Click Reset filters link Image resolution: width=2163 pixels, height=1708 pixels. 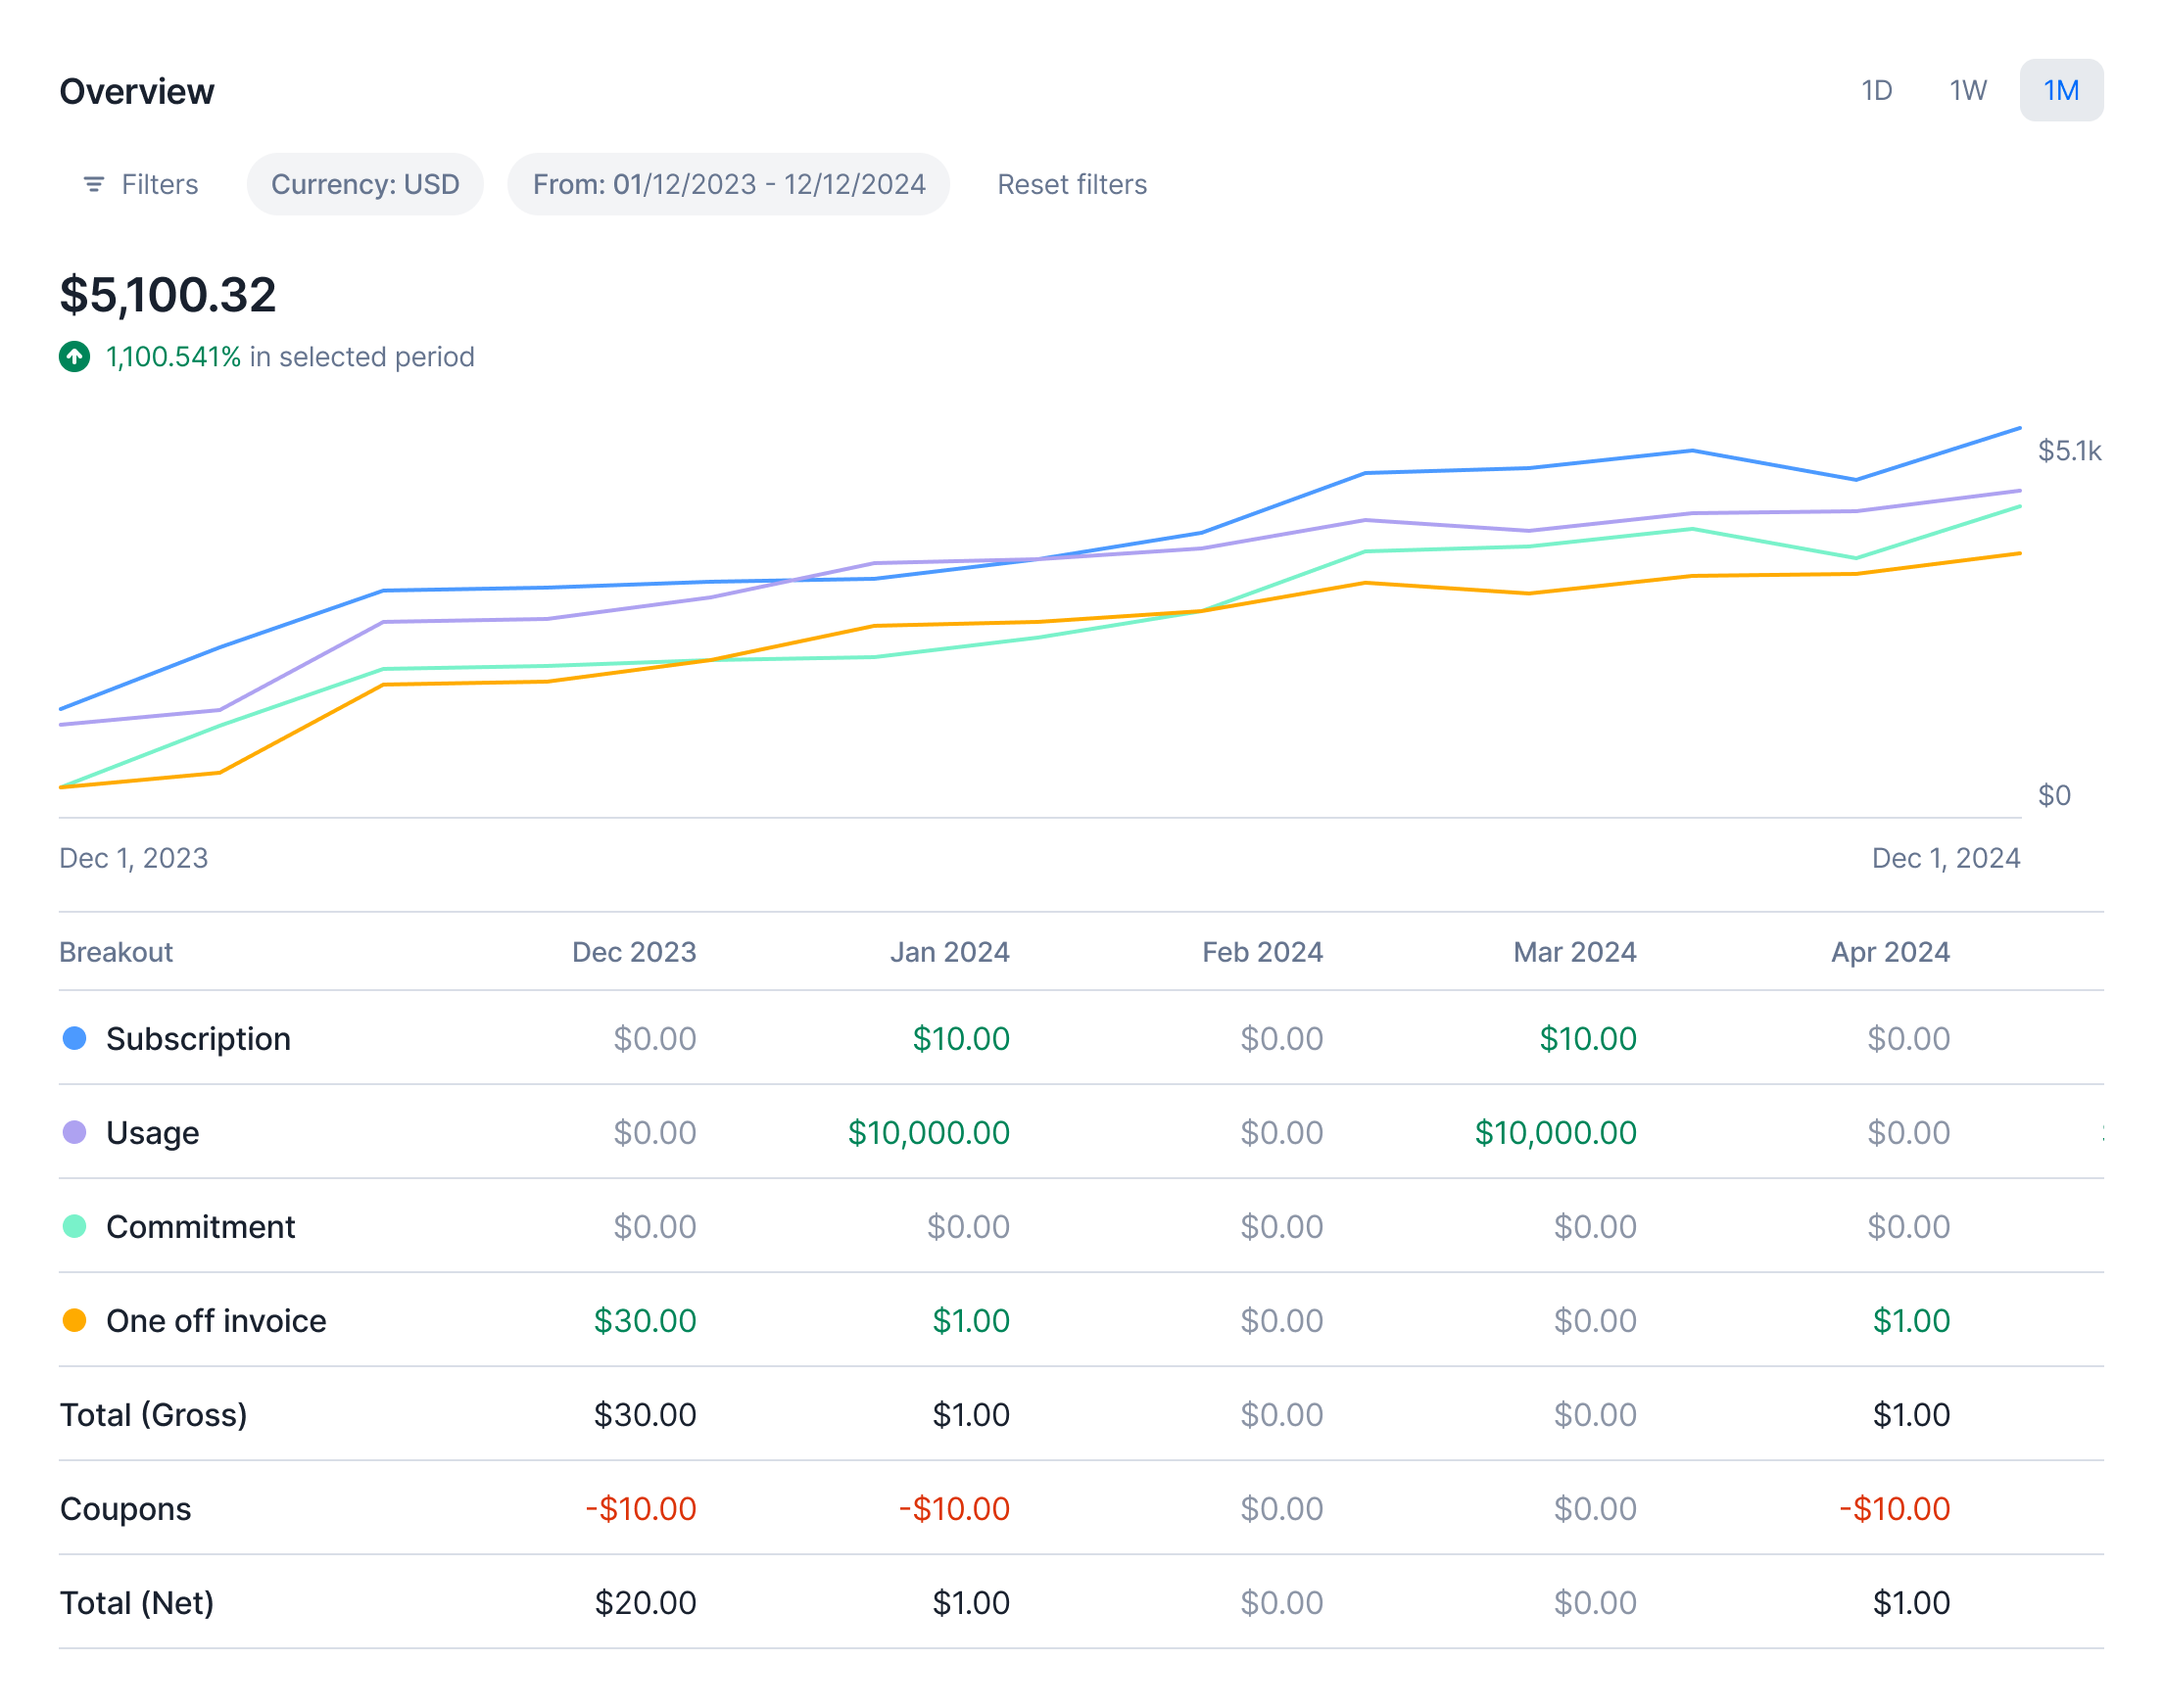[1072, 184]
